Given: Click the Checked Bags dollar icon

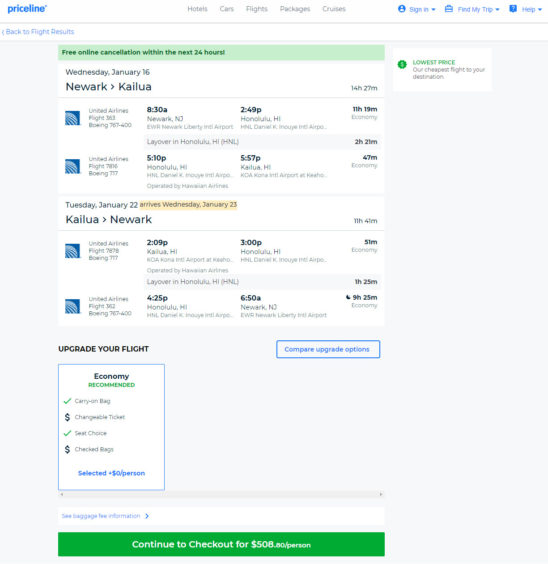Looking at the screenshot, I should [67, 449].
